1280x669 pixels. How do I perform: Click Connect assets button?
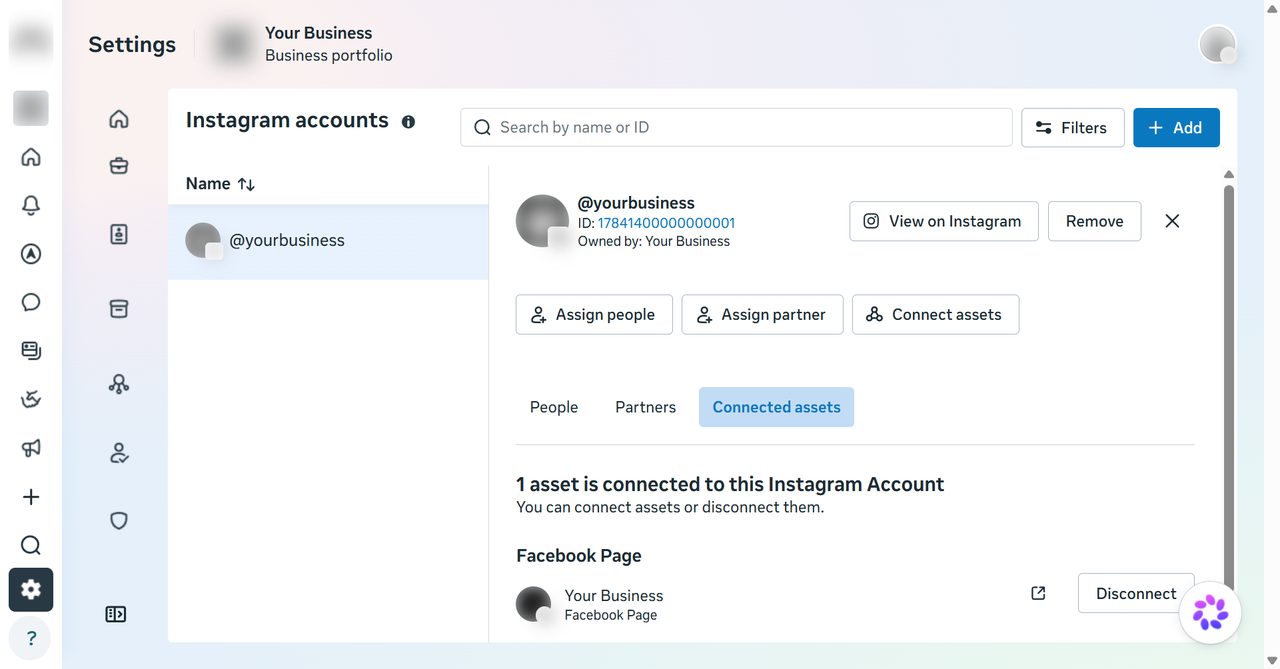[935, 314]
